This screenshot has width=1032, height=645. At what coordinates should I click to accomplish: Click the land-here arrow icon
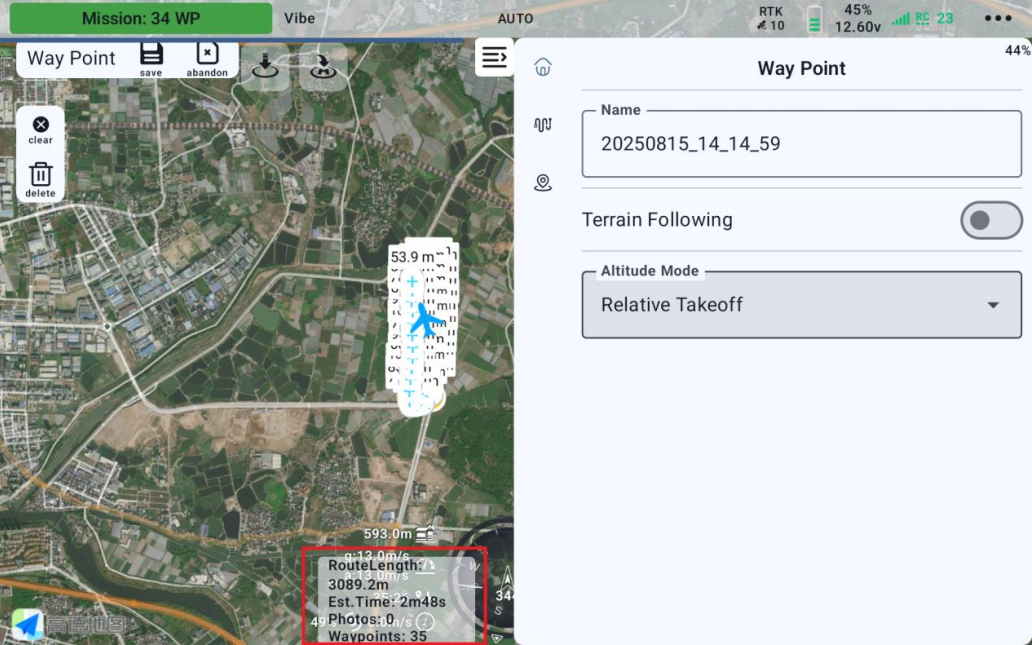pyautogui.click(x=264, y=66)
